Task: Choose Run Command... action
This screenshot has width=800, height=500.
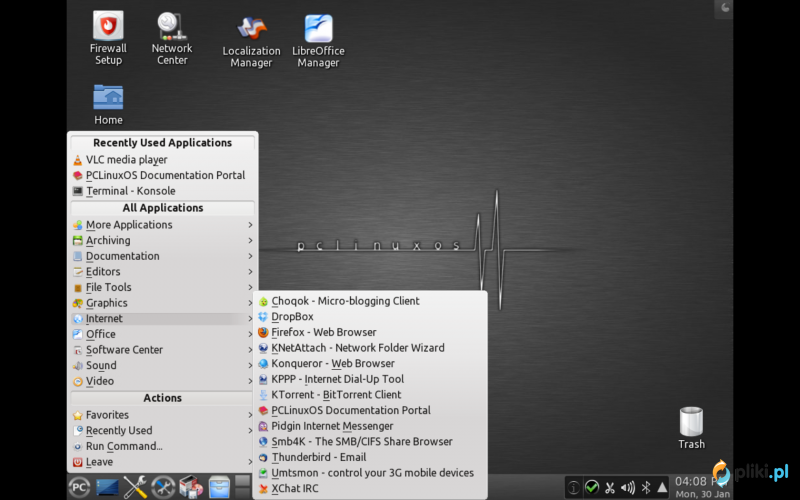Action: click(x=163, y=446)
